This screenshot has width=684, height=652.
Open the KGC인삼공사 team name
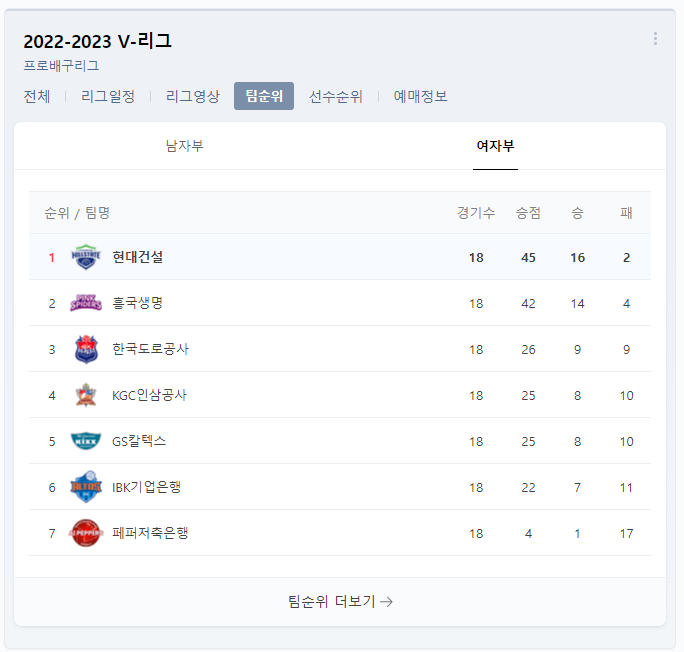pyautogui.click(x=149, y=395)
